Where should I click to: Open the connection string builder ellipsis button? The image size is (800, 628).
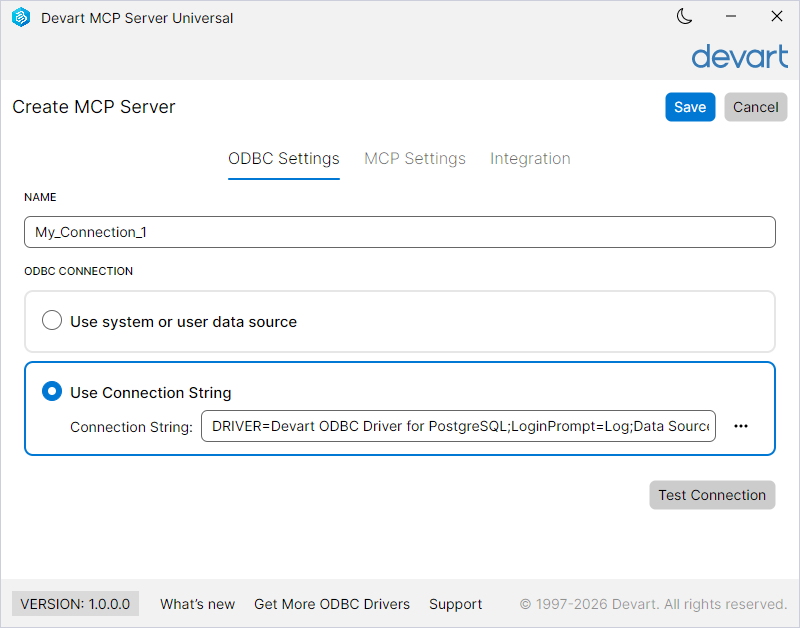tap(741, 426)
